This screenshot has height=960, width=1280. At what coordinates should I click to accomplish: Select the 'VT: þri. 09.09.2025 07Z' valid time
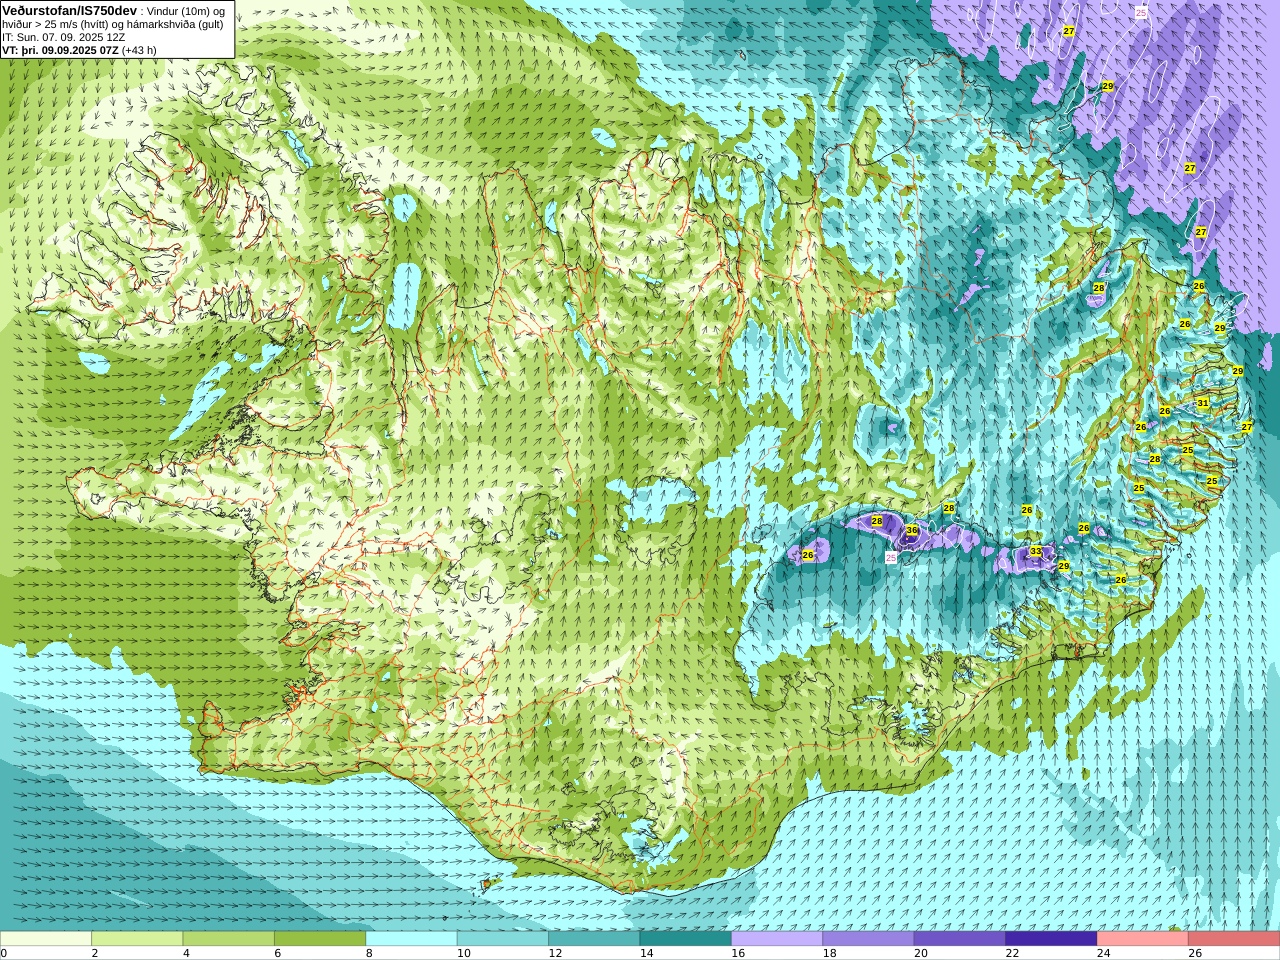(x=60, y=50)
